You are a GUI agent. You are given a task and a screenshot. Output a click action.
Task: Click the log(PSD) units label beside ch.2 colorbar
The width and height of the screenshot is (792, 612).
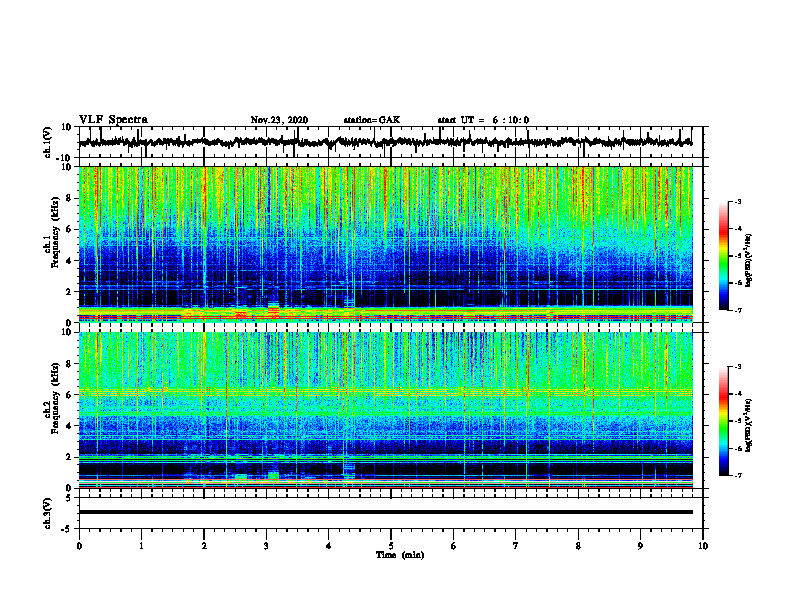[748, 425]
